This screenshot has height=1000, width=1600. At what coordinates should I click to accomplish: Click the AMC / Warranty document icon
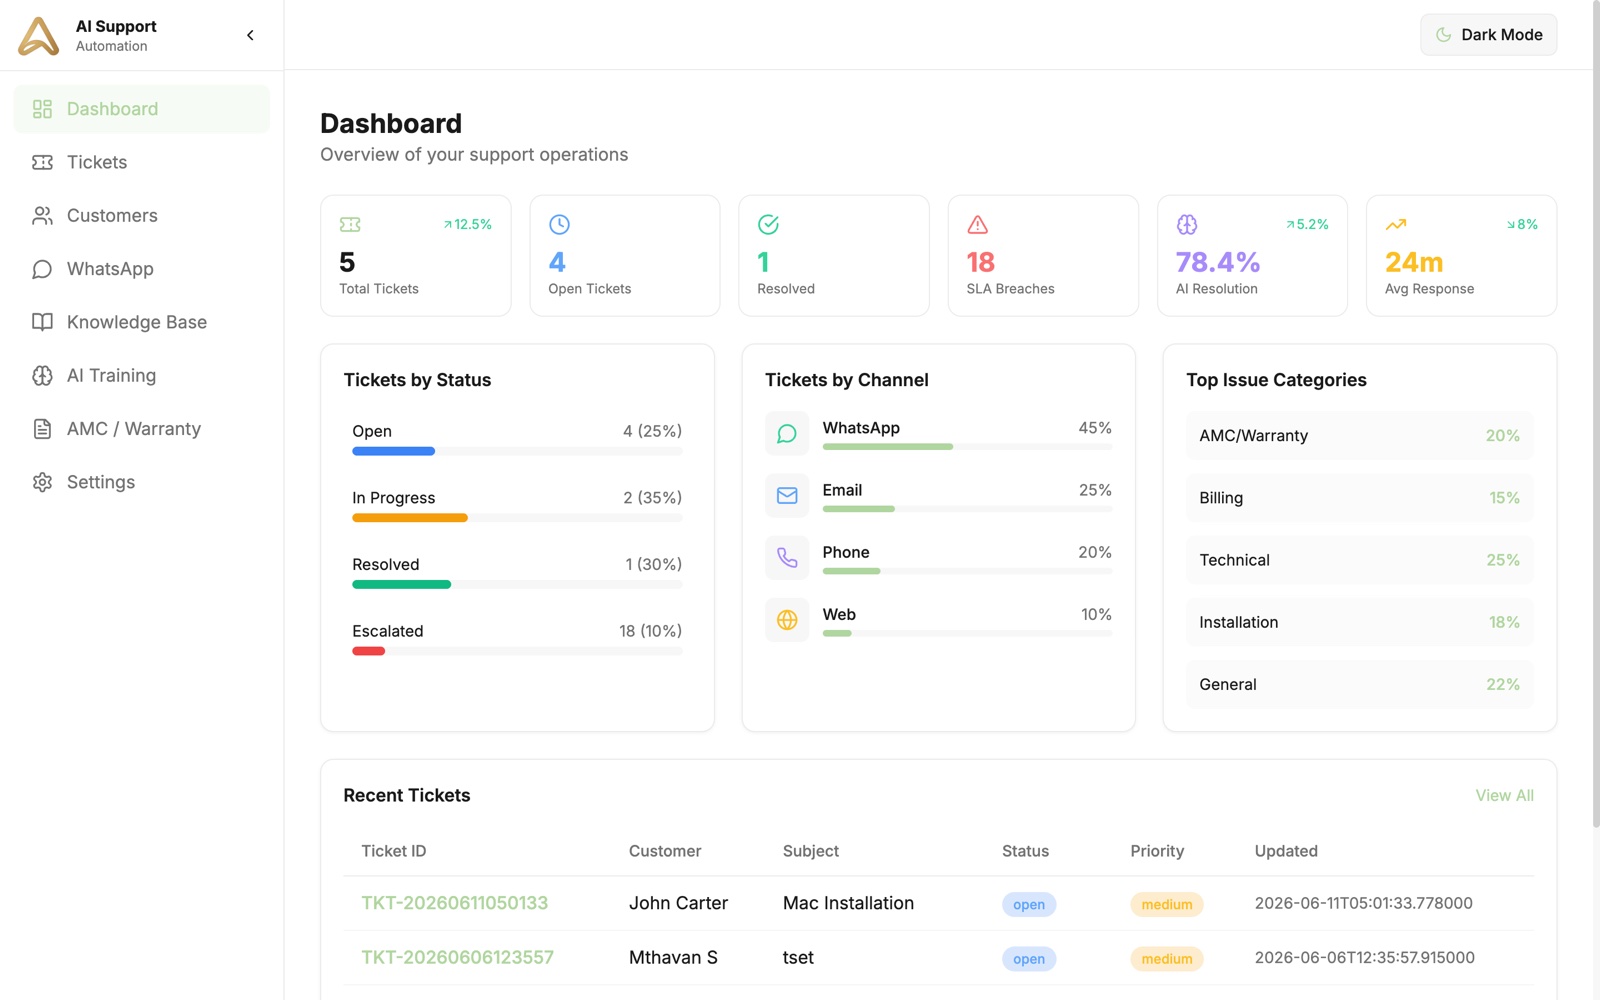42,429
